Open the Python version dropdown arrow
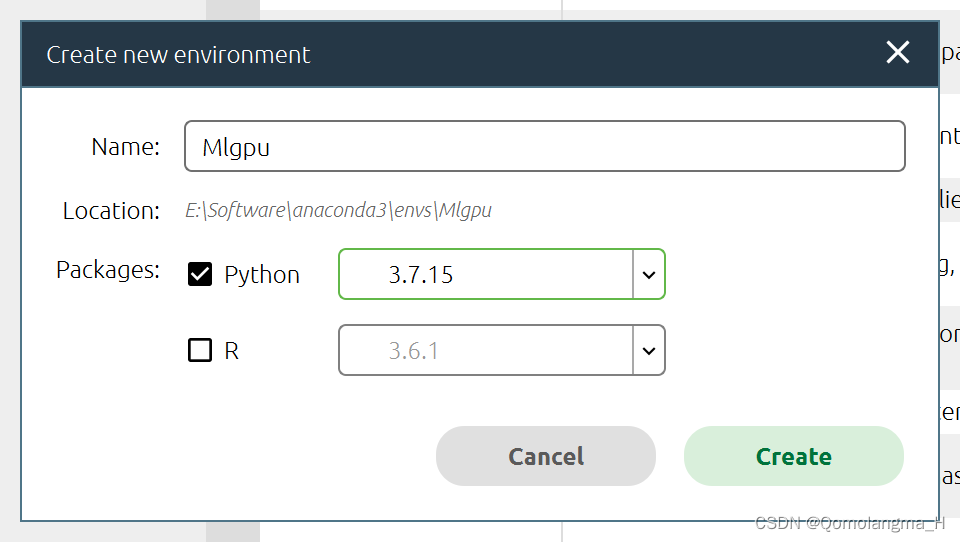This screenshot has height=542, width=960. (649, 274)
